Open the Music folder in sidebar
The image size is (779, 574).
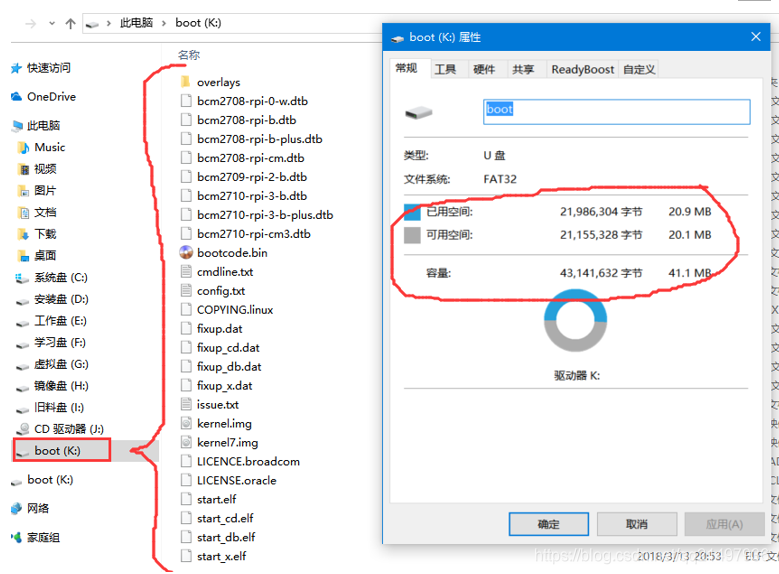pyautogui.click(x=42, y=147)
